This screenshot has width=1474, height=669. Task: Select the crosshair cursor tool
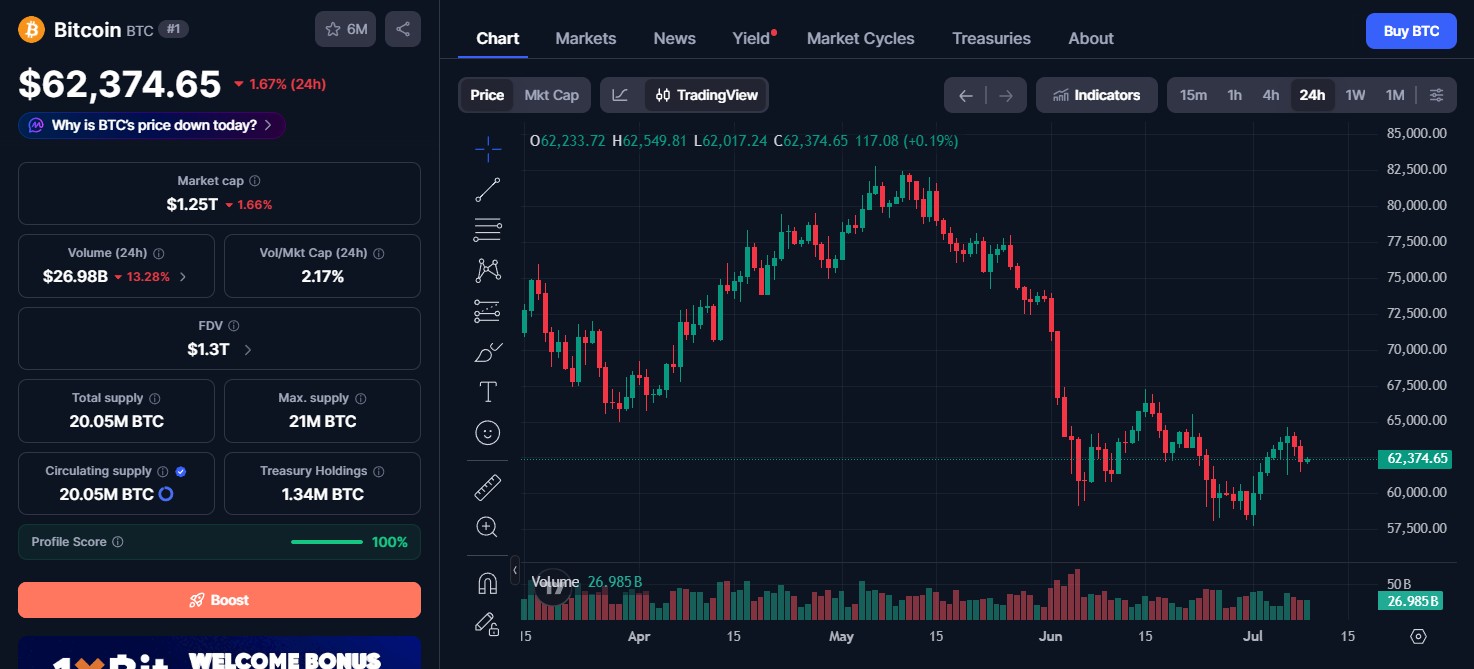coord(488,150)
